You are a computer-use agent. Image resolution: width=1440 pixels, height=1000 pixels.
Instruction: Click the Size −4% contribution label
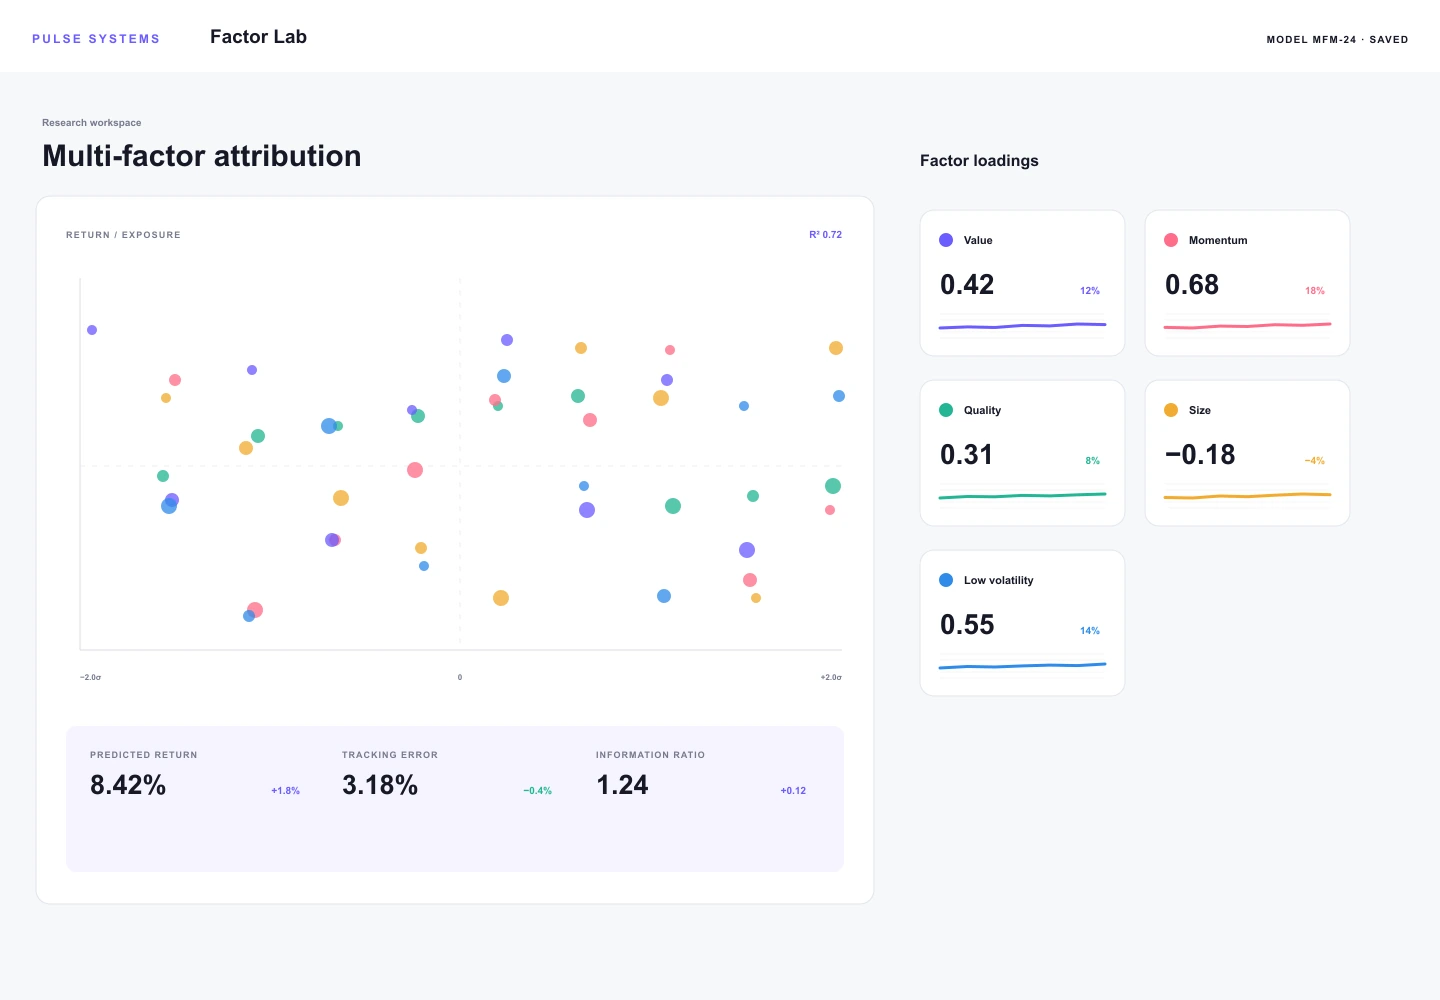[x=1315, y=461]
